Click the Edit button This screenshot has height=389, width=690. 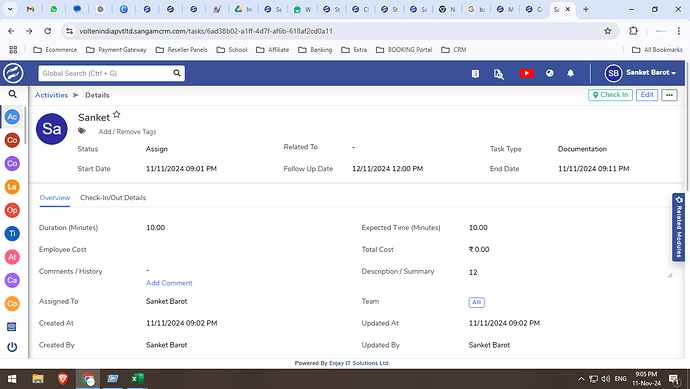tap(647, 95)
